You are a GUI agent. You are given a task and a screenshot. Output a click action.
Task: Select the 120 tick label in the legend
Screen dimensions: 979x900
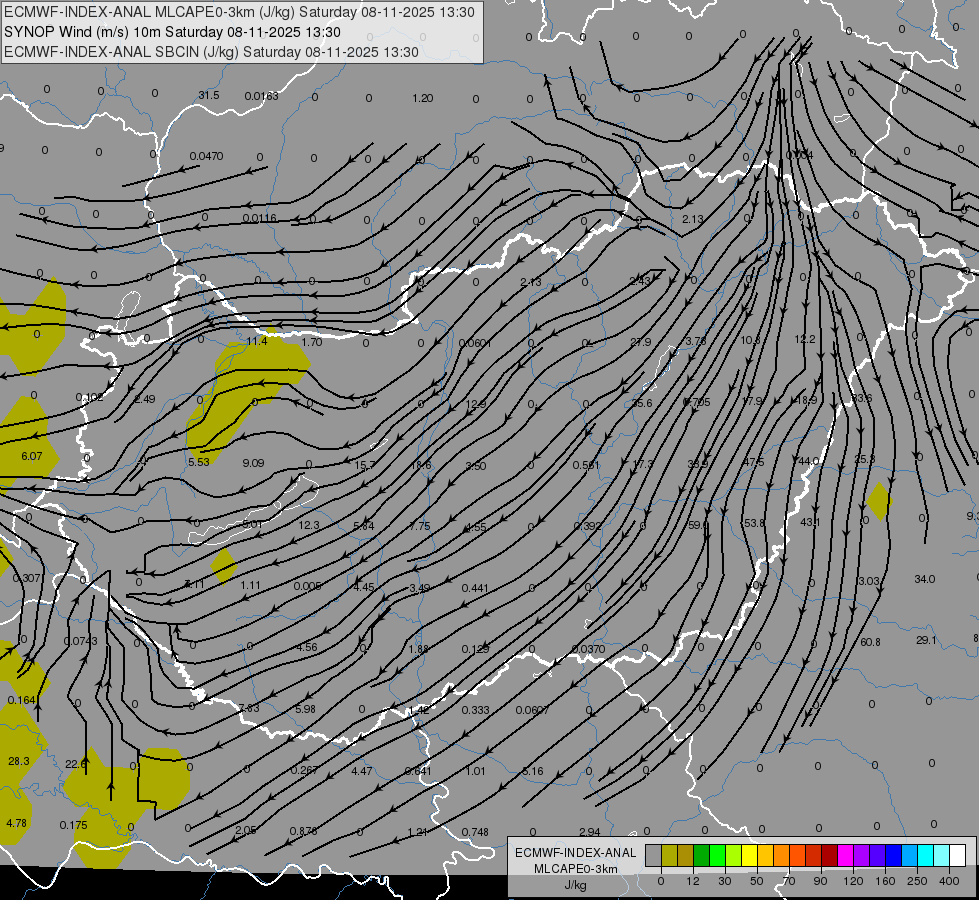853,881
